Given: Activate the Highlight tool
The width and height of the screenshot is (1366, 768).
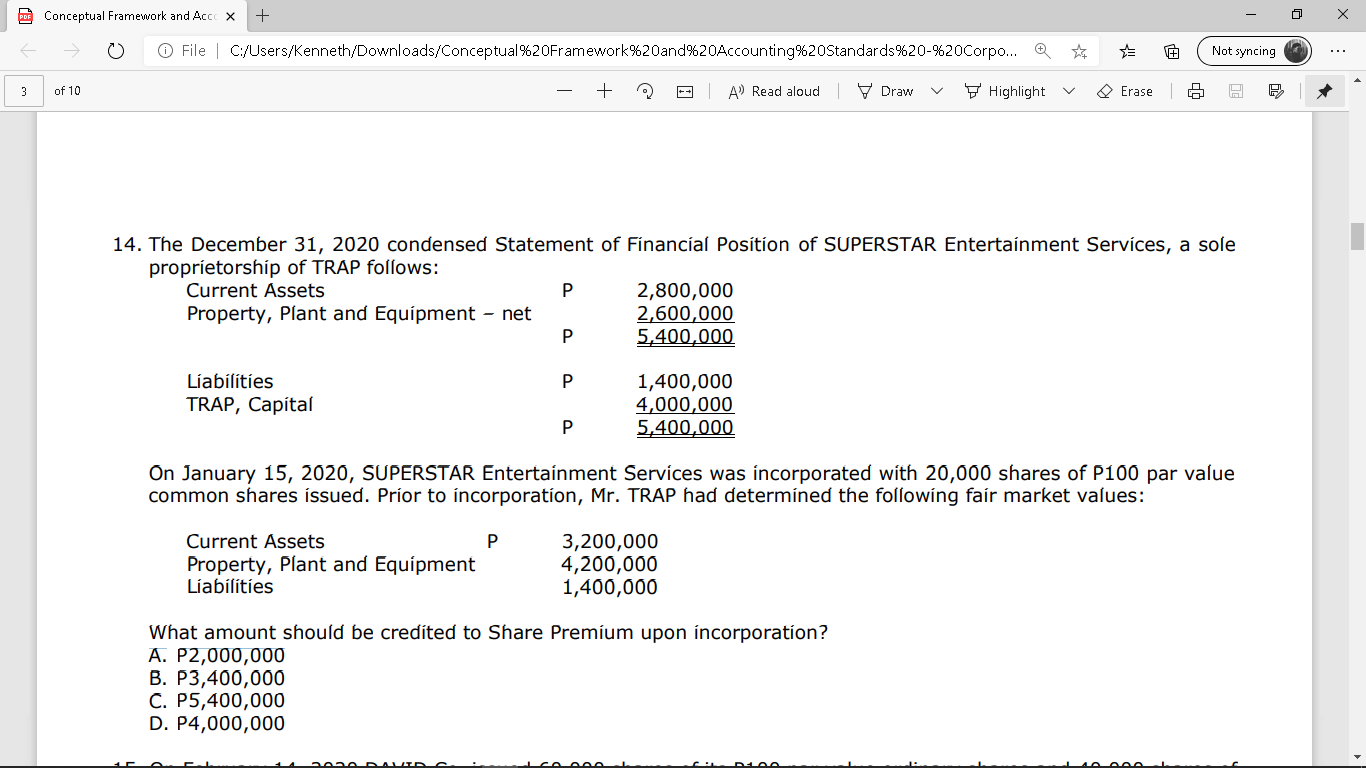Looking at the screenshot, I should click(x=1005, y=91).
